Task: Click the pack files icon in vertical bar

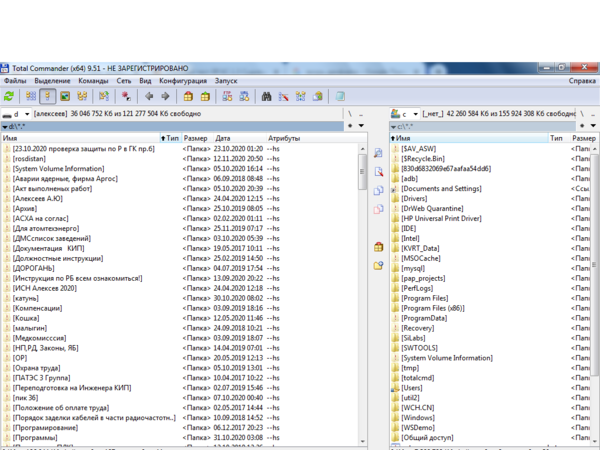Action: coord(379,246)
